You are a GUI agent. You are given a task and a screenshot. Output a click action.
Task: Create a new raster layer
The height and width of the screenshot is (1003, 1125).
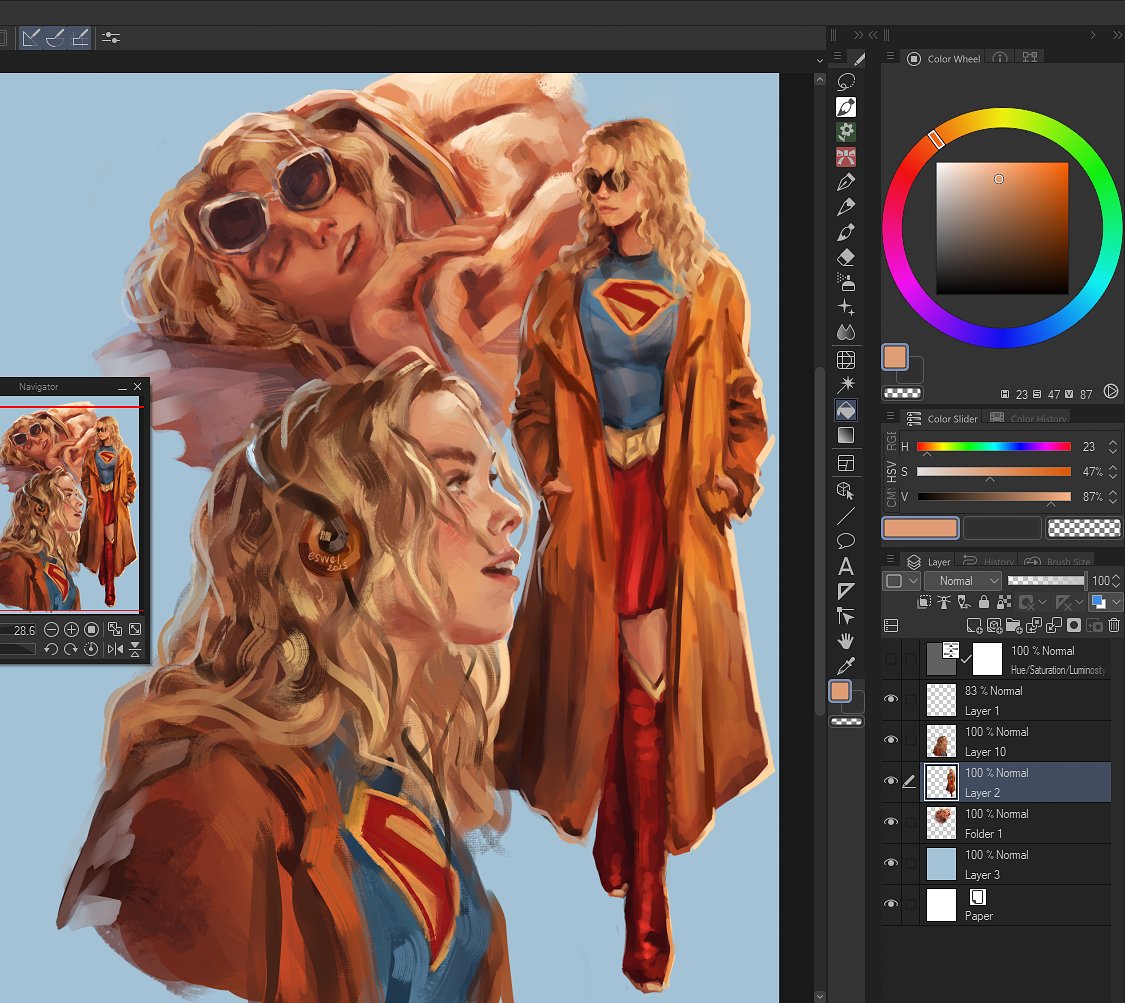pos(974,626)
